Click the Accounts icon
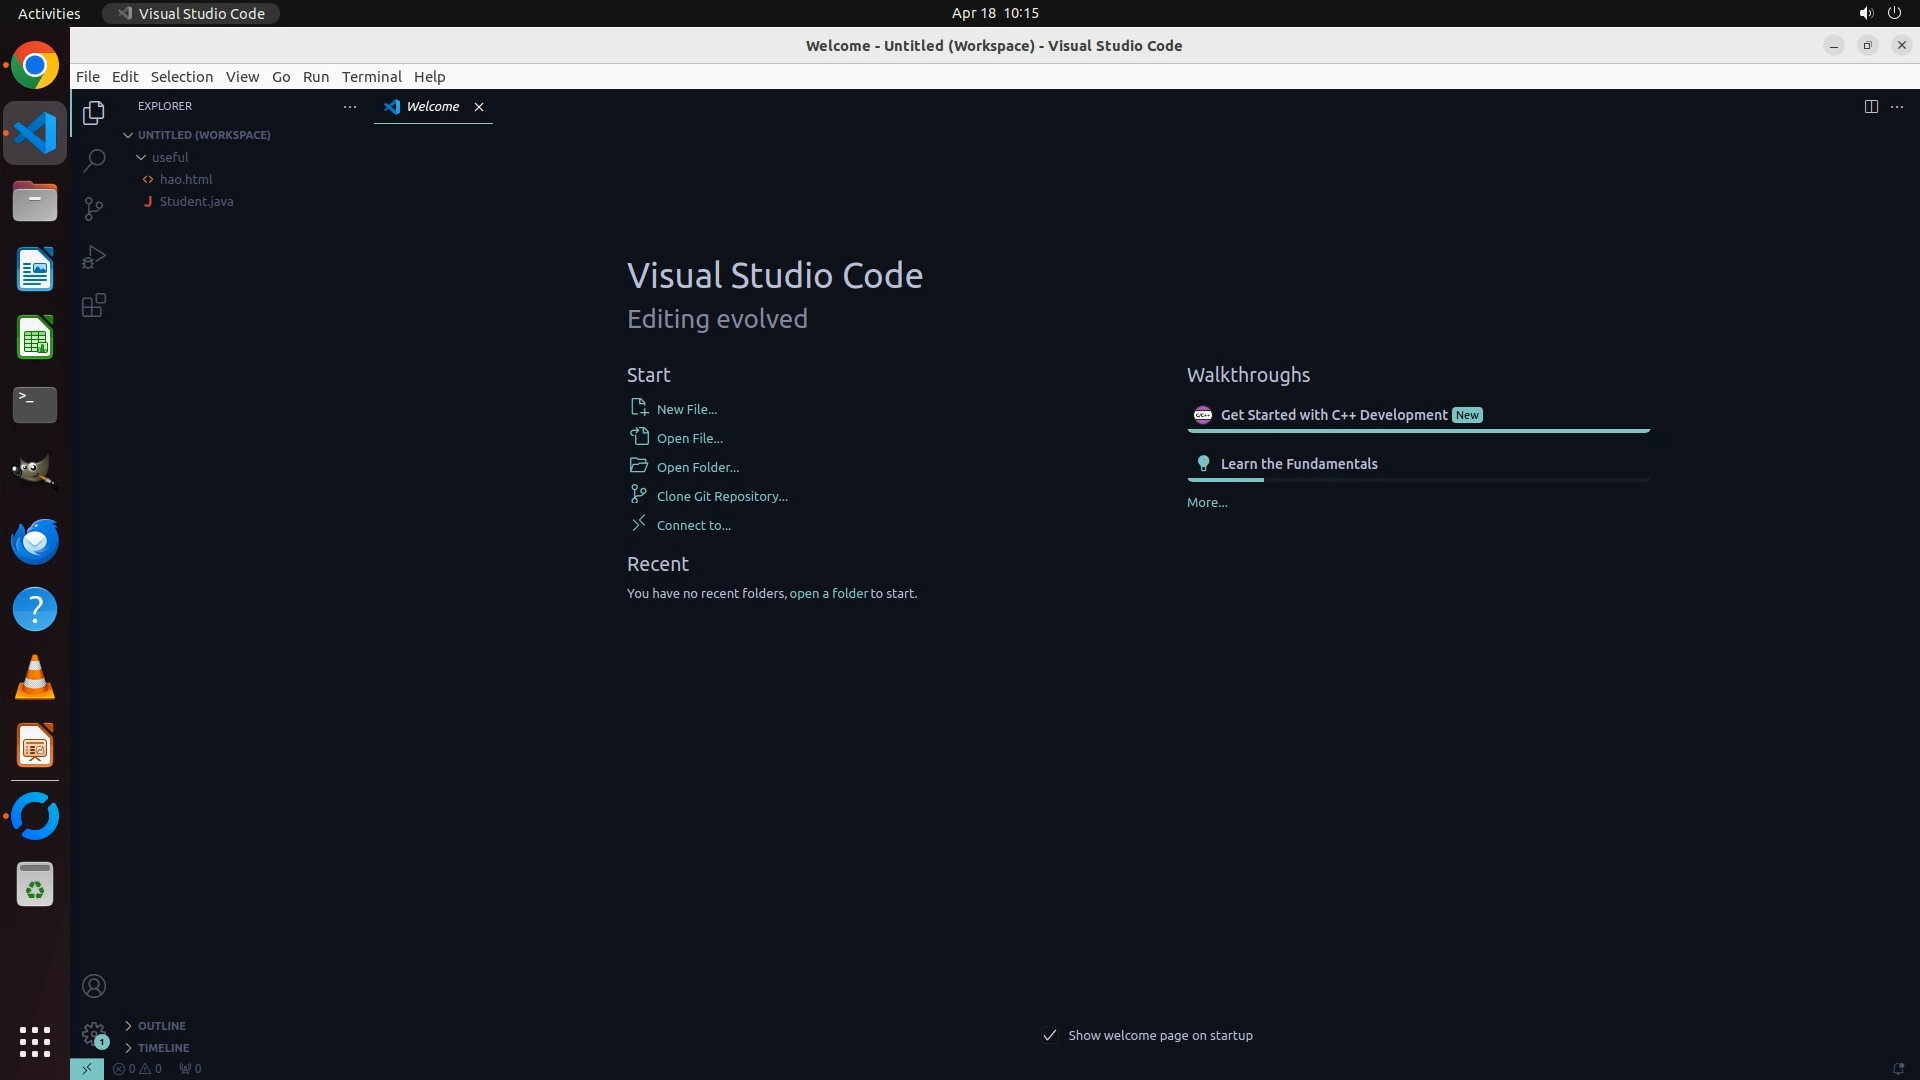 coord(94,986)
